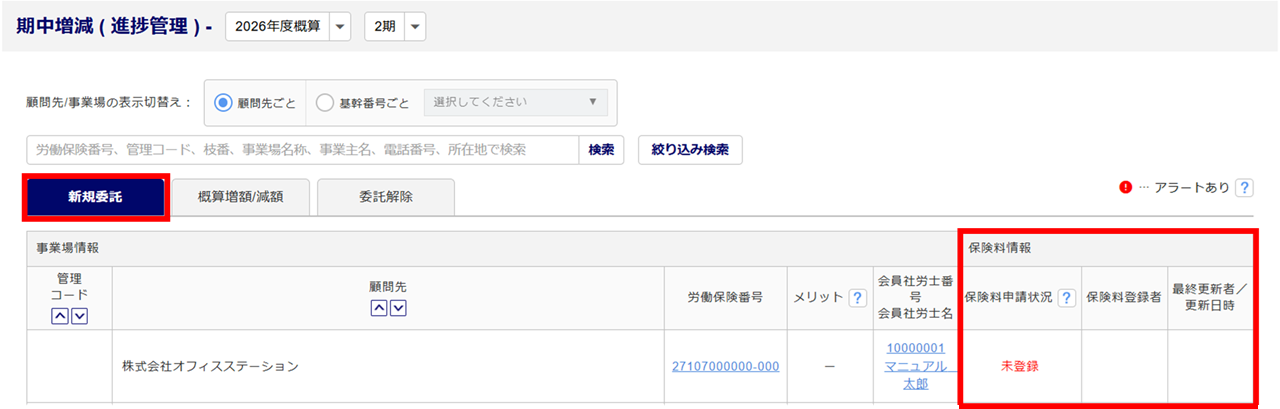This screenshot has width=1280, height=409.
Task: Click the red alert indicator icon
Action: pyautogui.click(x=1125, y=187)
